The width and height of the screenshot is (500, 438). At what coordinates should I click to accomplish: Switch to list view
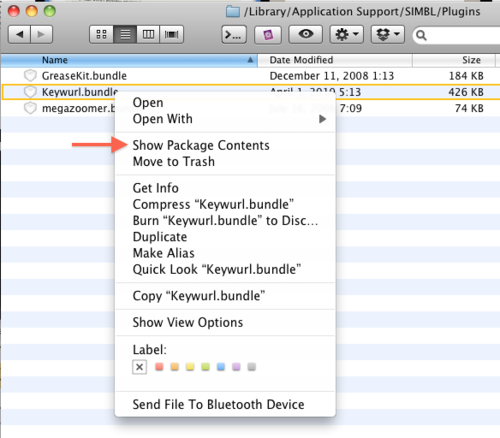[x=125, y=34]
